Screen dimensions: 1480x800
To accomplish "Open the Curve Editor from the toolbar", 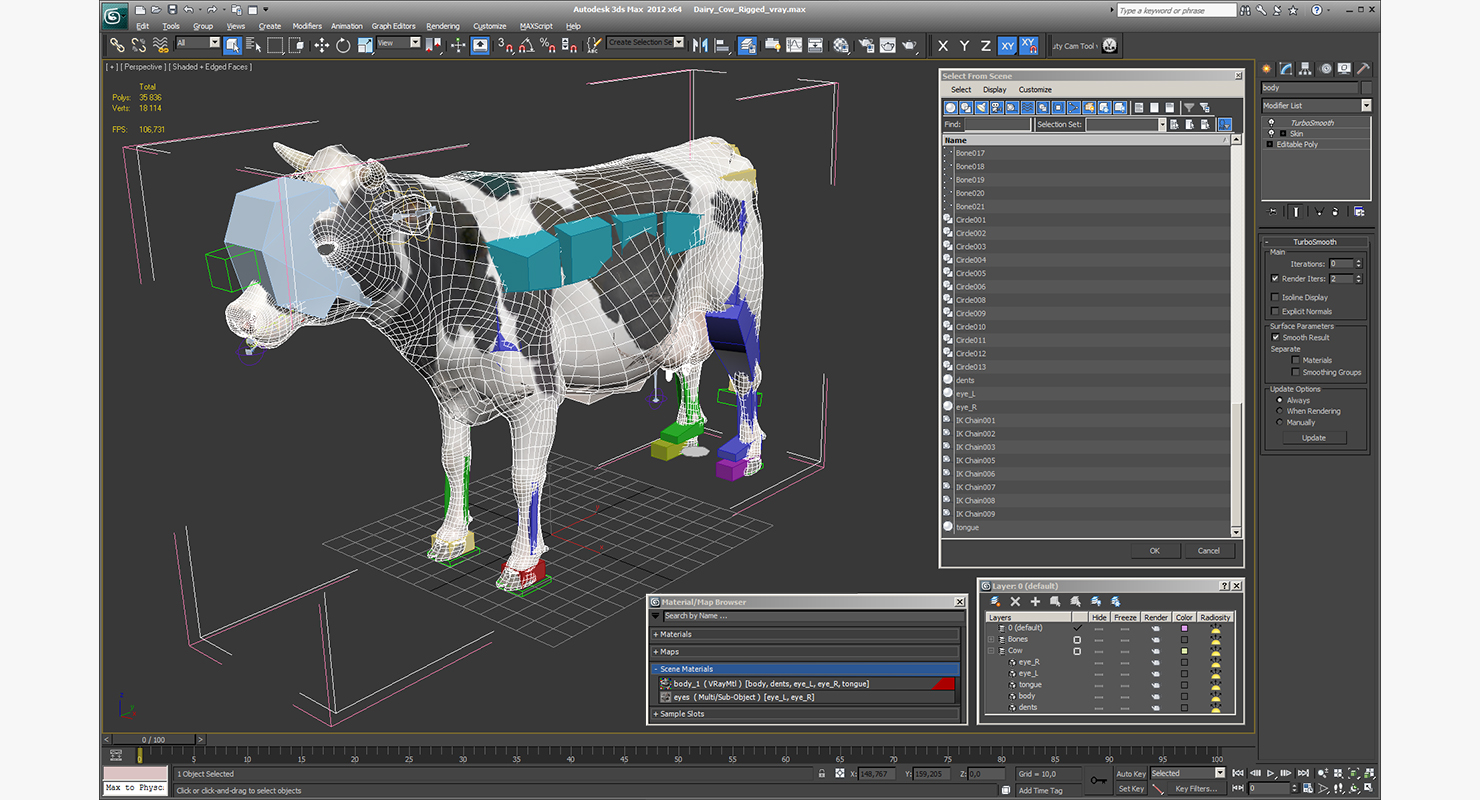I will coord(794,45).
